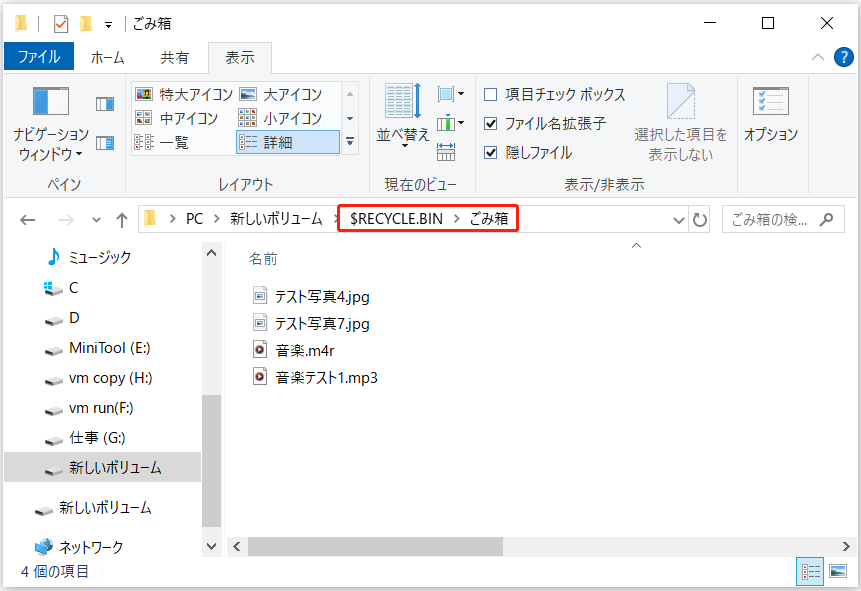This screenshot has height=591, width=861.
Task: Select the 表示 ribbon tab
Action: tap(240, 57)
